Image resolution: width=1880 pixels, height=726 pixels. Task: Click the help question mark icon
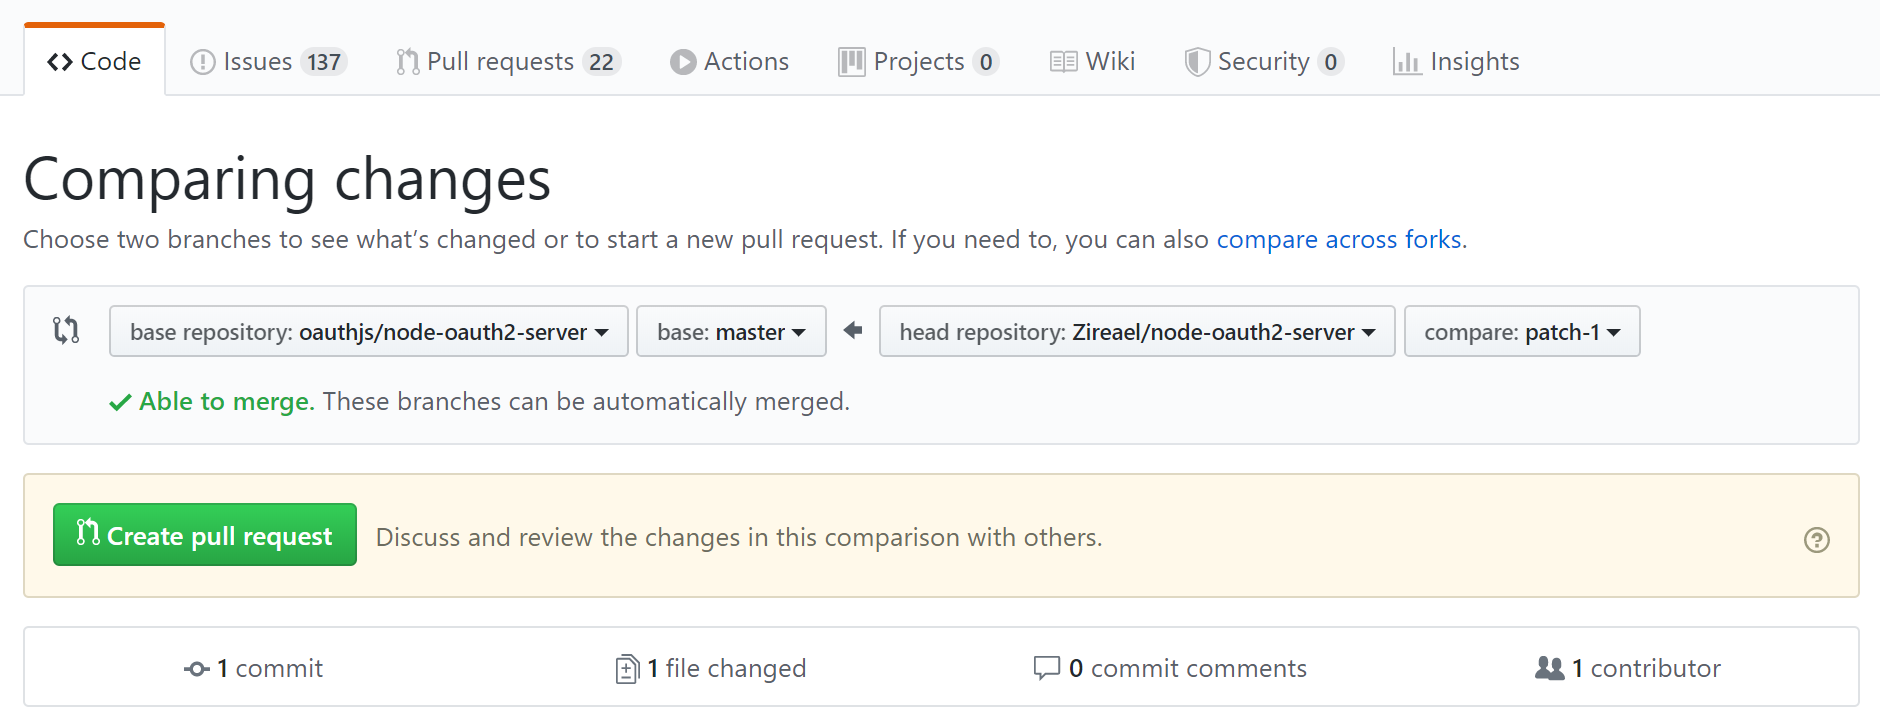pos(1816,540)
